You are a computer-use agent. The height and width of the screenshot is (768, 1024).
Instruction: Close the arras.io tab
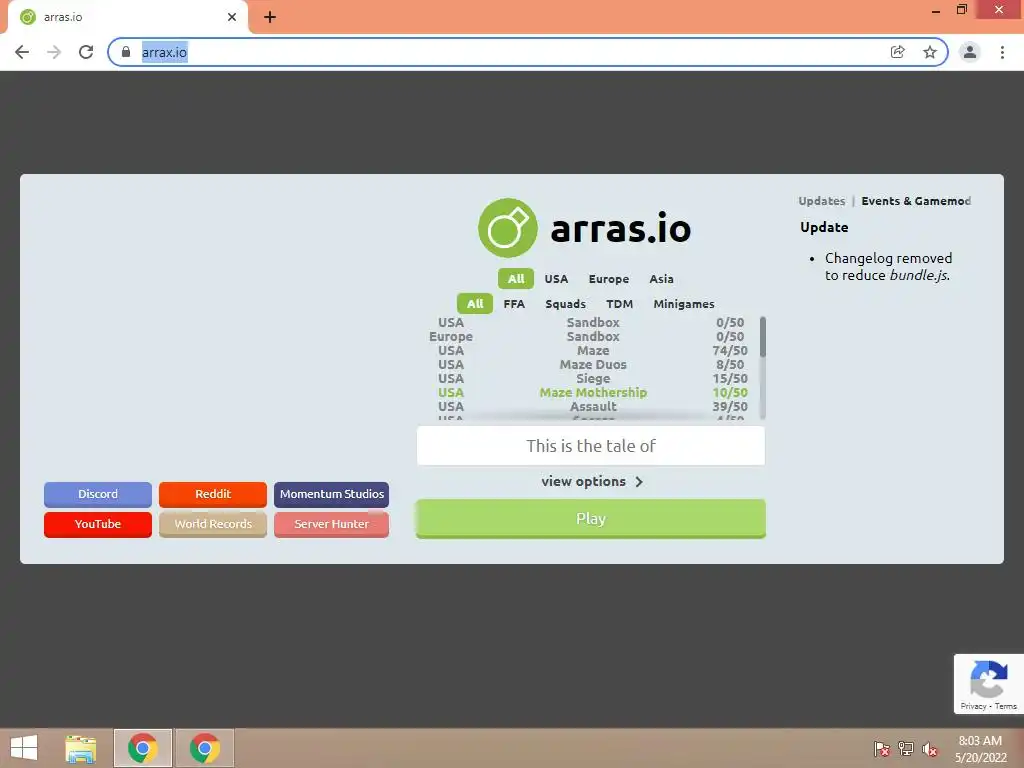(x=232, y=17)
